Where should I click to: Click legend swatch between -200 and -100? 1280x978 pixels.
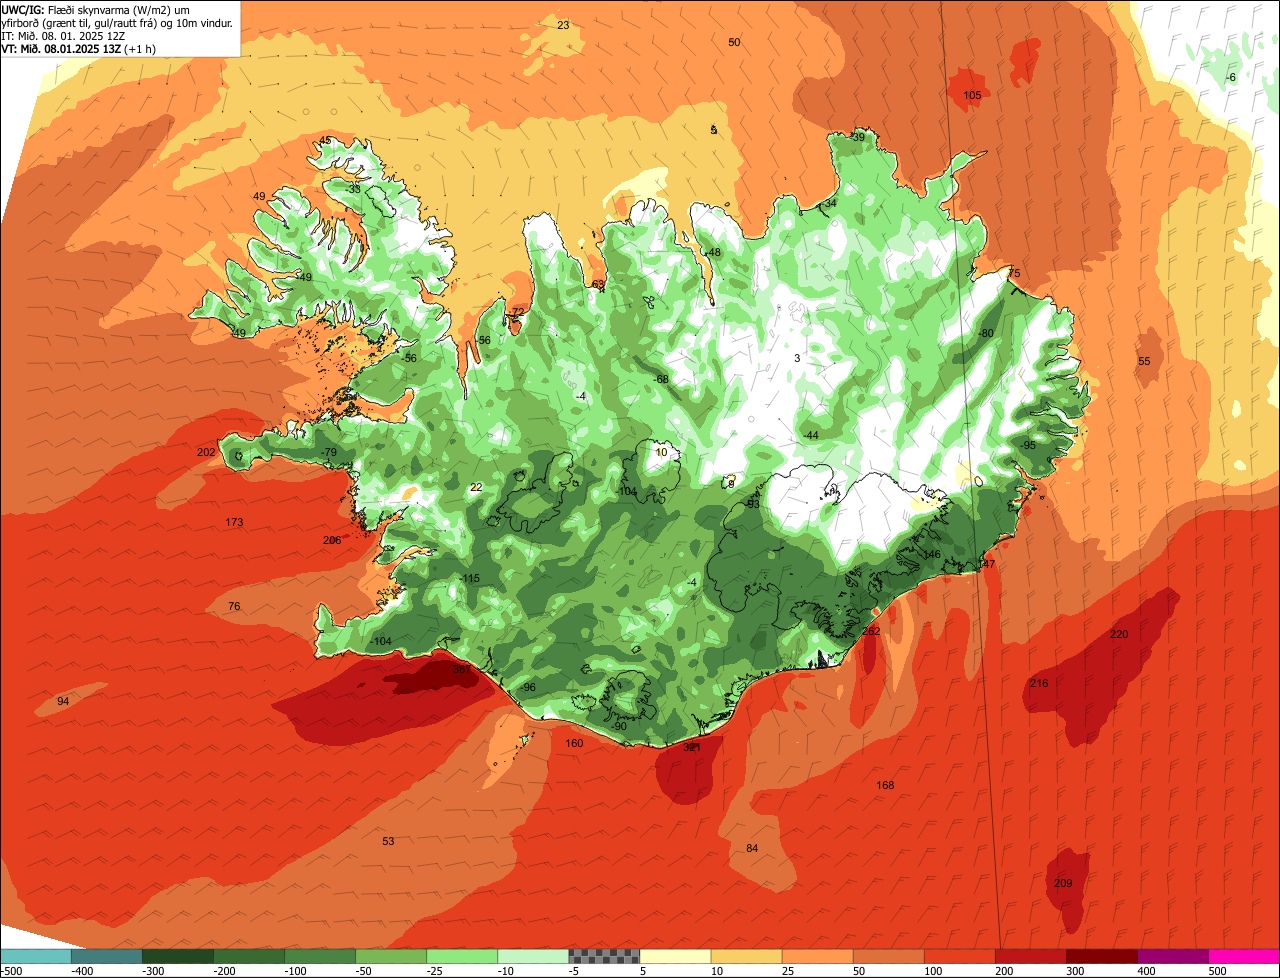pos(248,956)
